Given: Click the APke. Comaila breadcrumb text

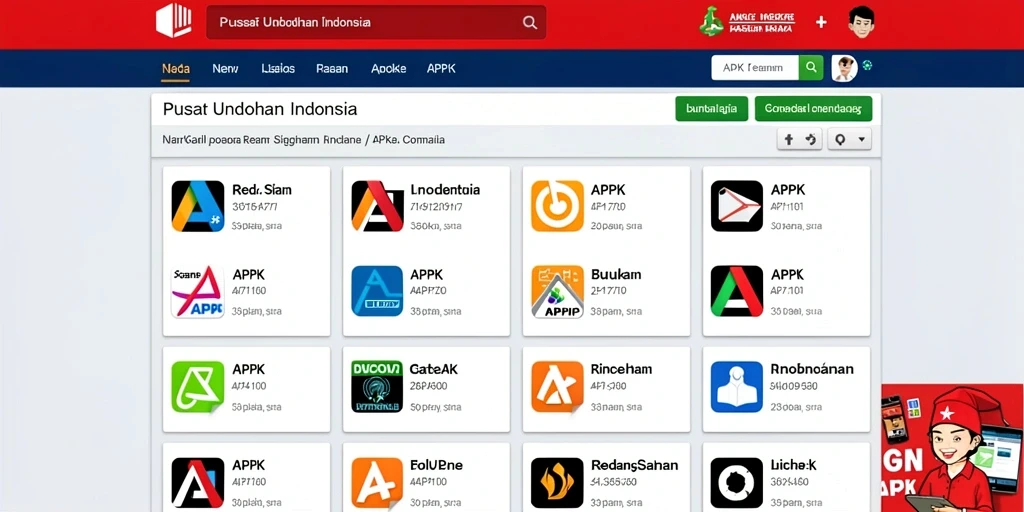Looking at the screenshot, I should click(x=409, y=139).
